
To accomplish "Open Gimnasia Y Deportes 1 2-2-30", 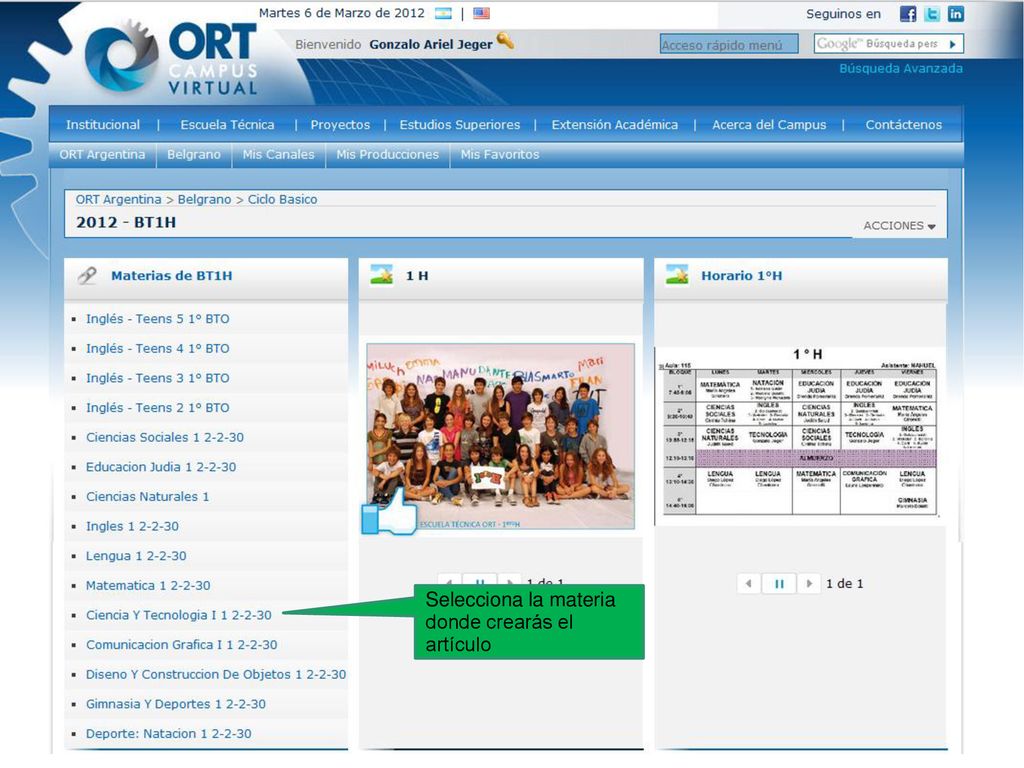I will (176, 704).
